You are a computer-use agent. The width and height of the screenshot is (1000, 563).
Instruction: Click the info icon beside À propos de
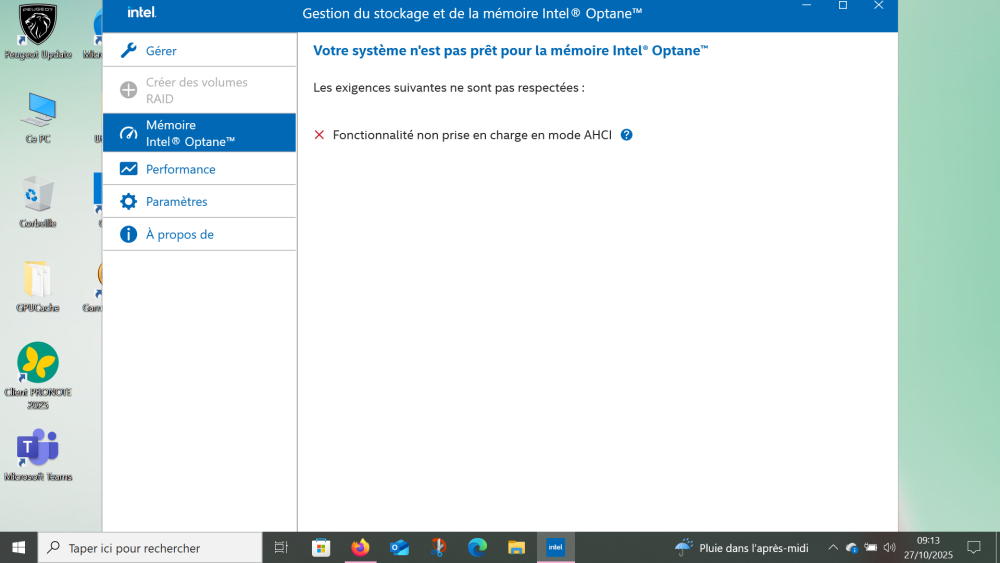coord(128,234)
